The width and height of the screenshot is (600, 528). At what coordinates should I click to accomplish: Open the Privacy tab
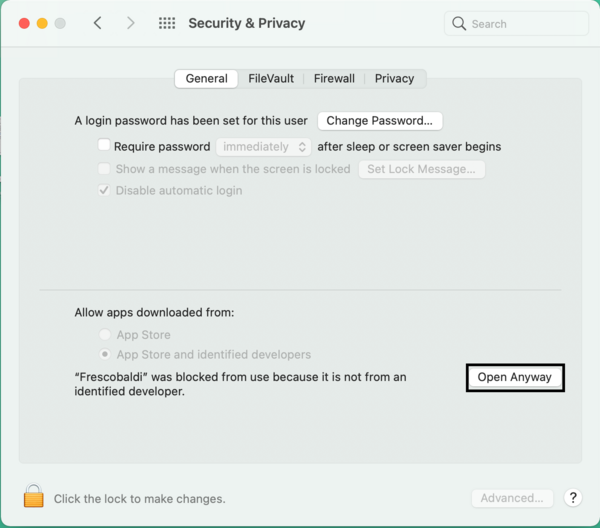(394, 78)
